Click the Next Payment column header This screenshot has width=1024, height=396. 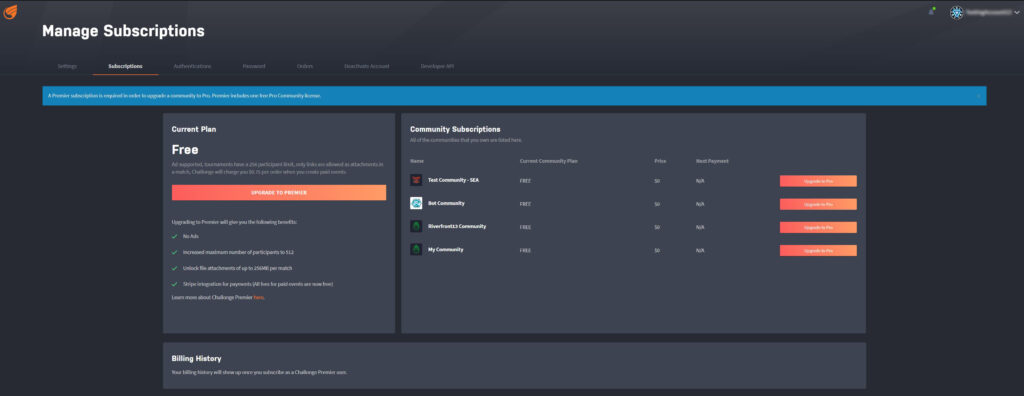(x=712, y=161)
